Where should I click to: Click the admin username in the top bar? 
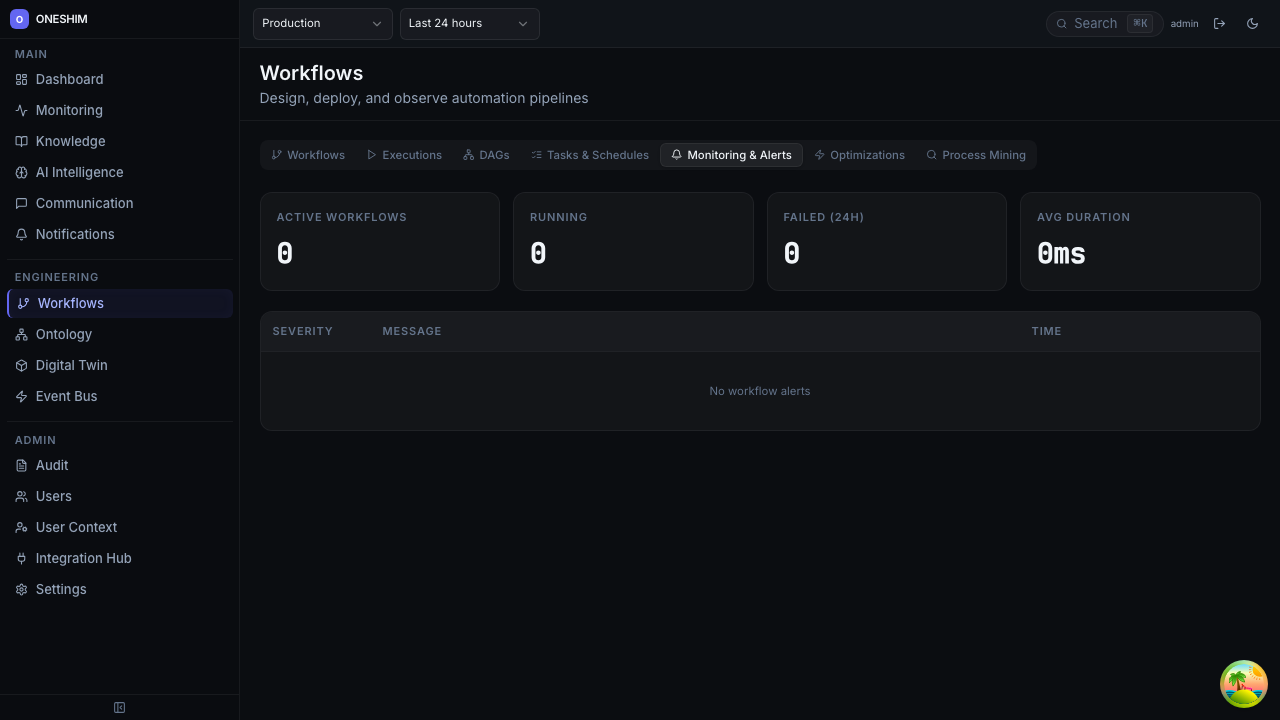point(1184,23)
